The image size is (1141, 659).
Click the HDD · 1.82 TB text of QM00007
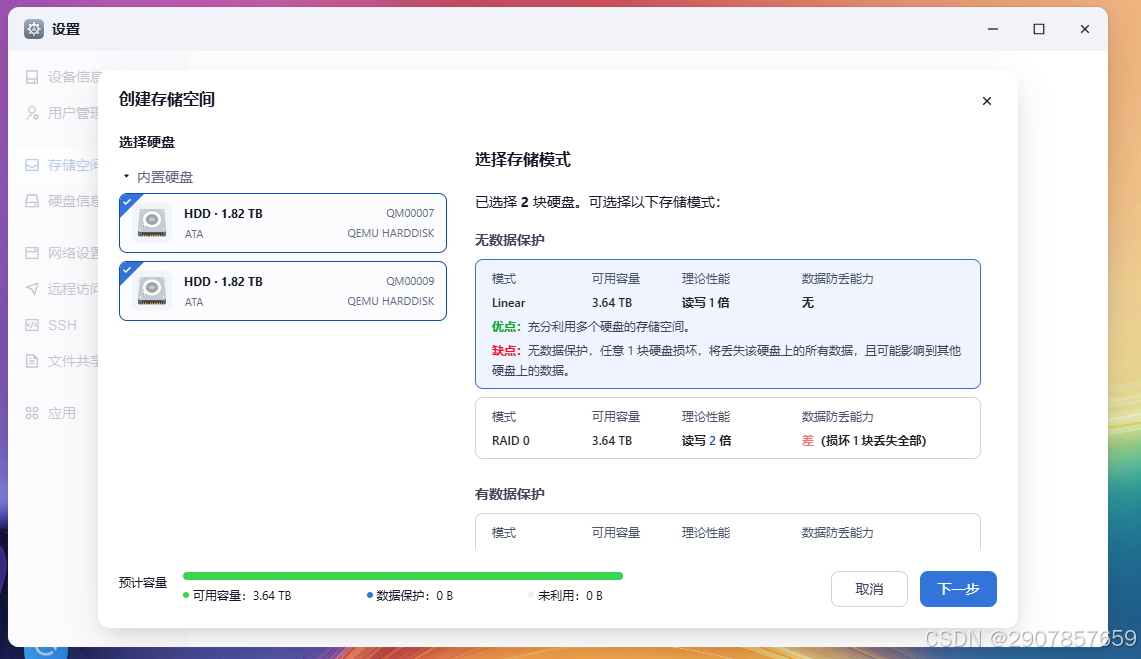point(223,214)
